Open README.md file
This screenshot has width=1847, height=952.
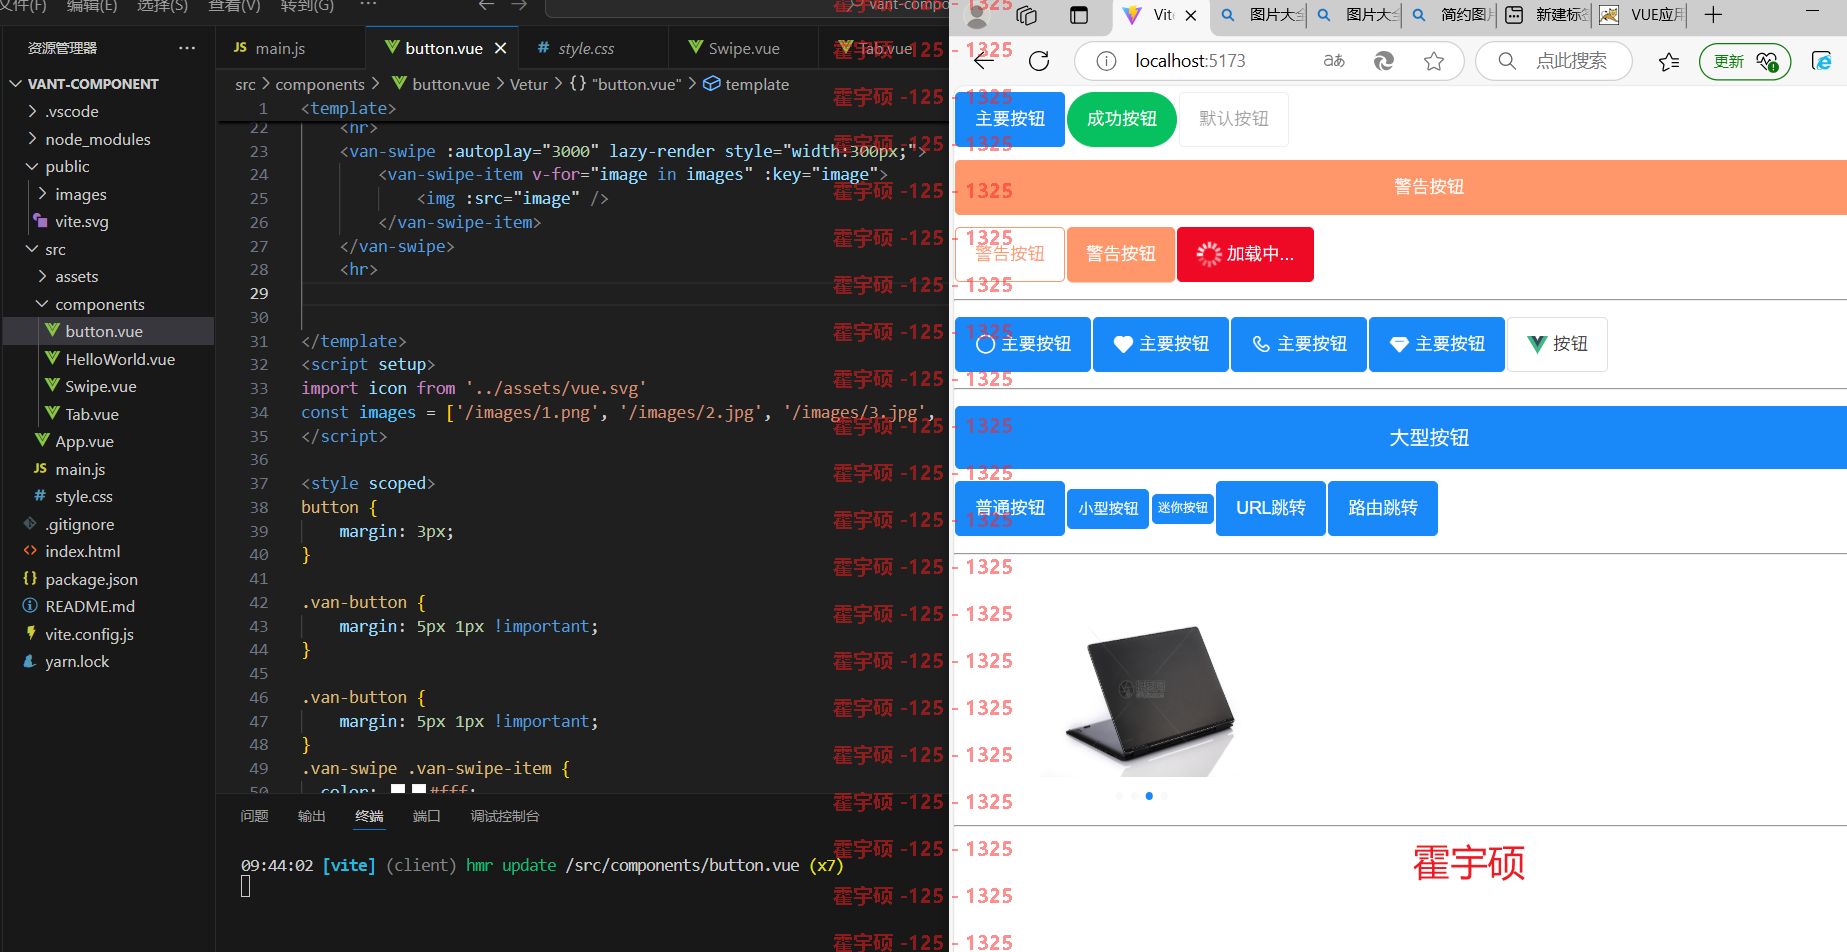tap(89, 606)
